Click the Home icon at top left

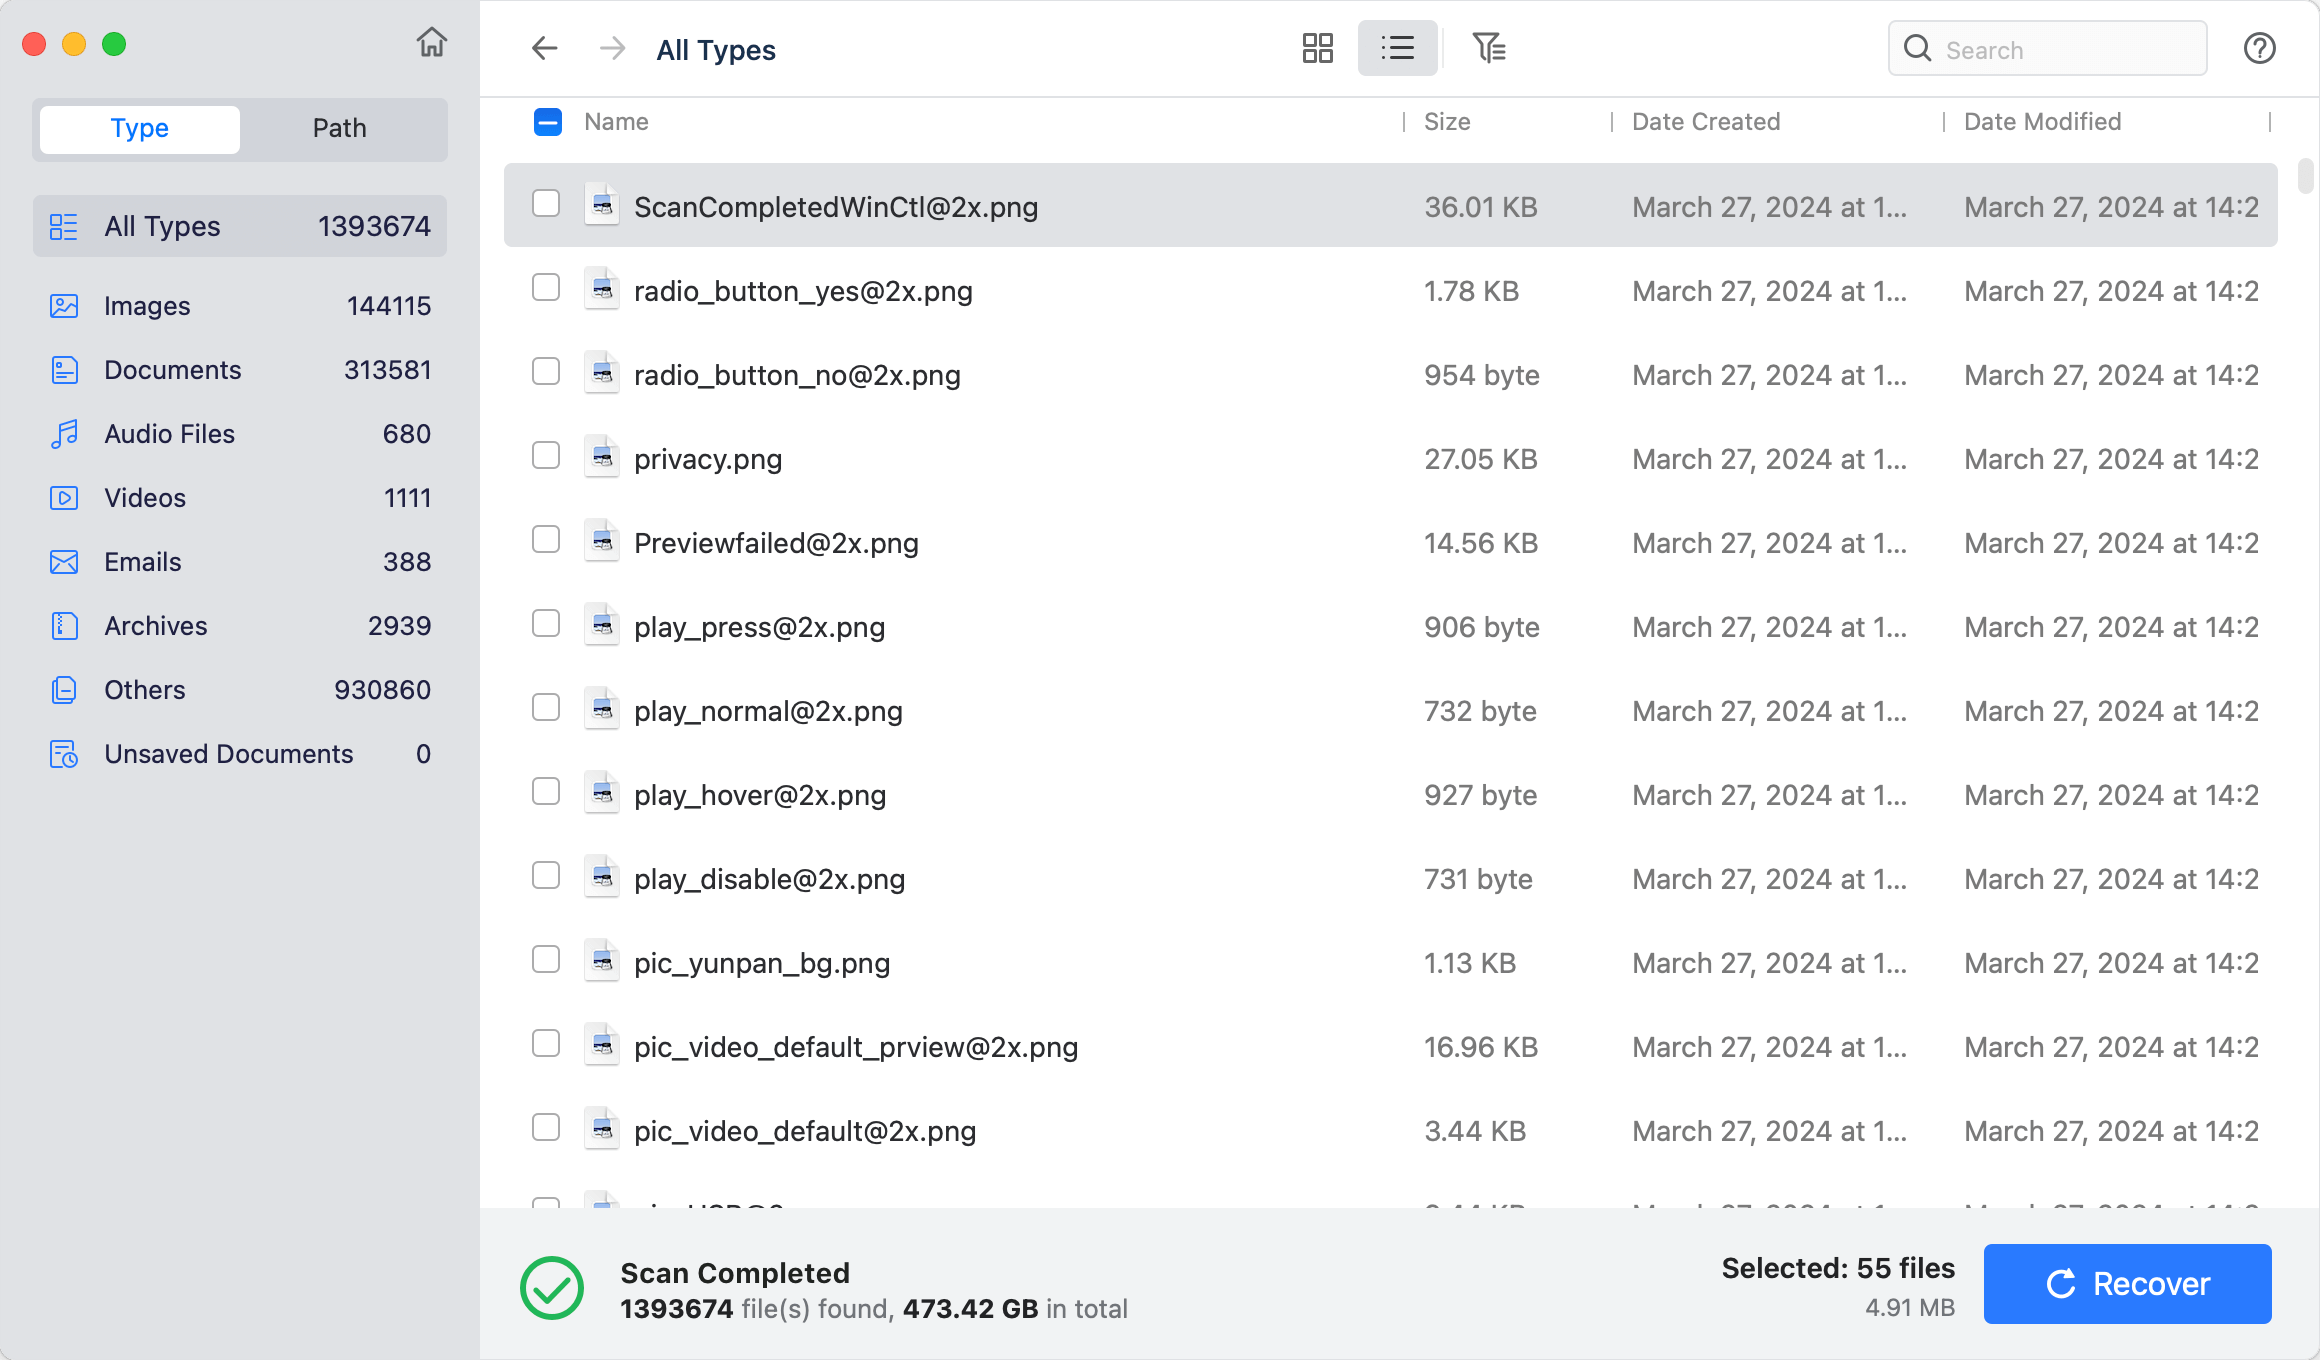click(432, 44)
